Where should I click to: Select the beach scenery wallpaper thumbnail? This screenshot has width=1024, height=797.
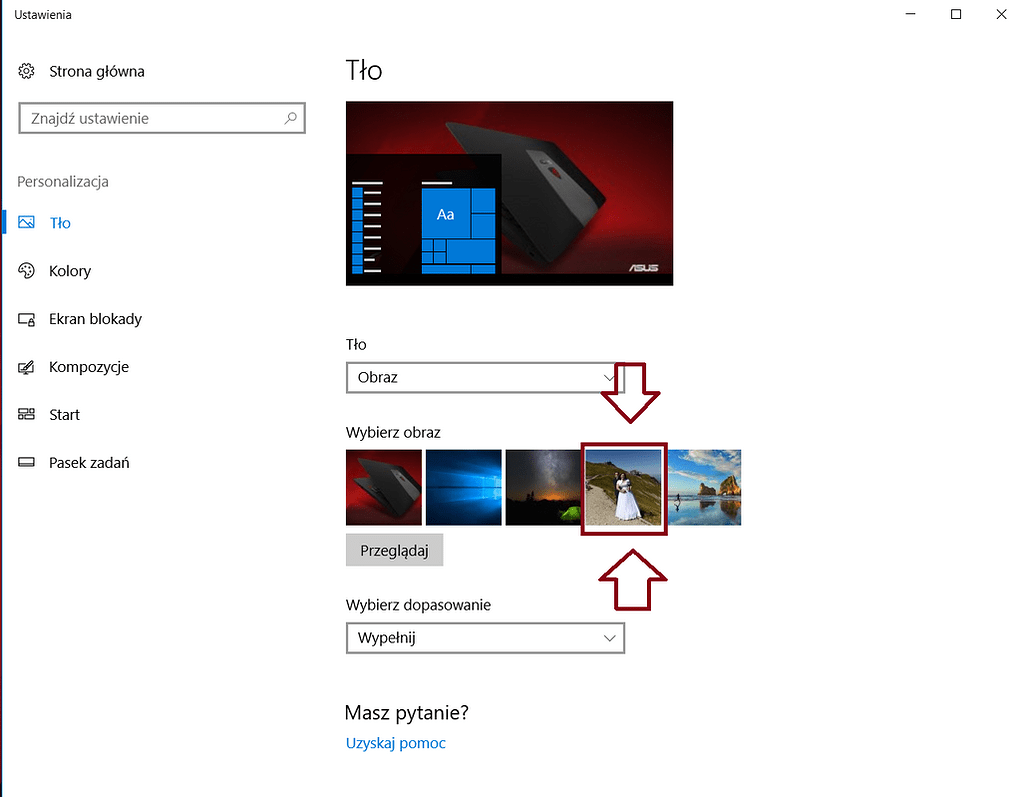click(x=704, y=488)
